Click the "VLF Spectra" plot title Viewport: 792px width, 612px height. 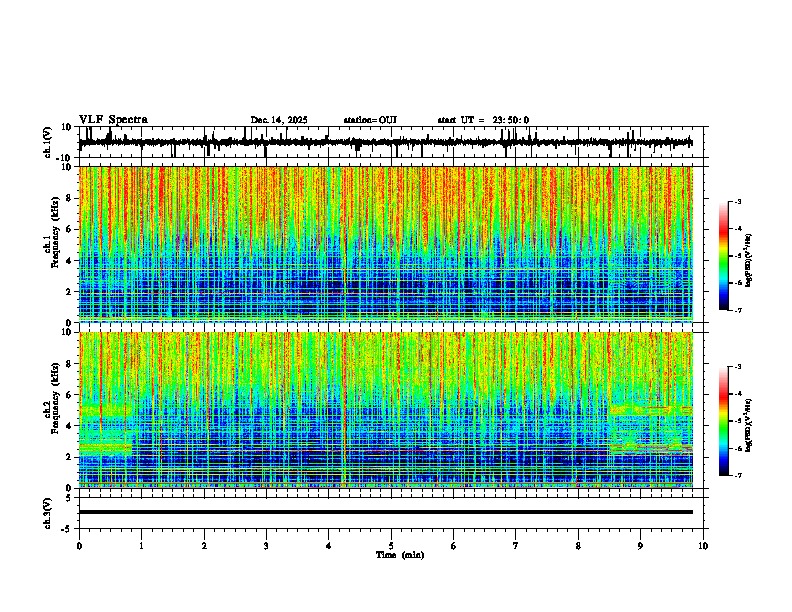click(113, 120)
